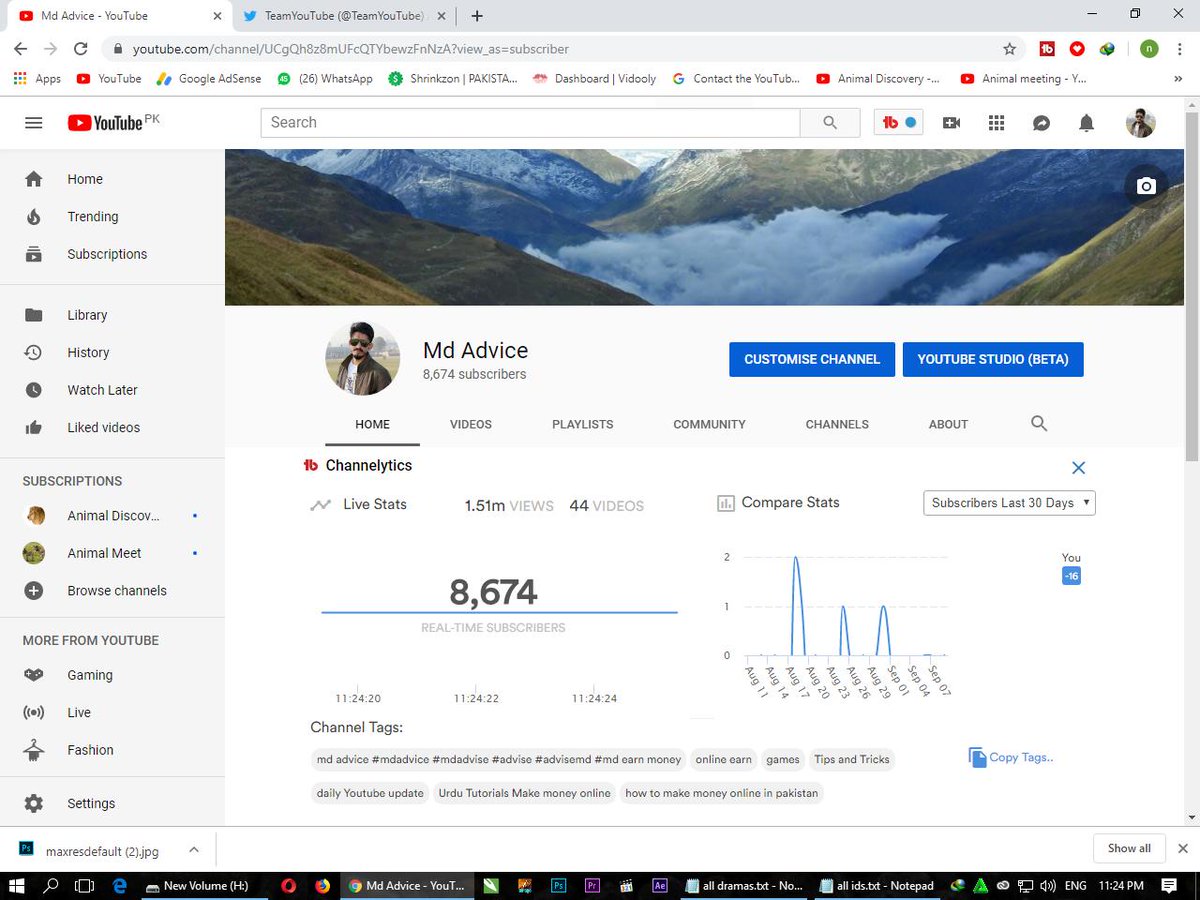Click the YouTube search field

point(530,122)
